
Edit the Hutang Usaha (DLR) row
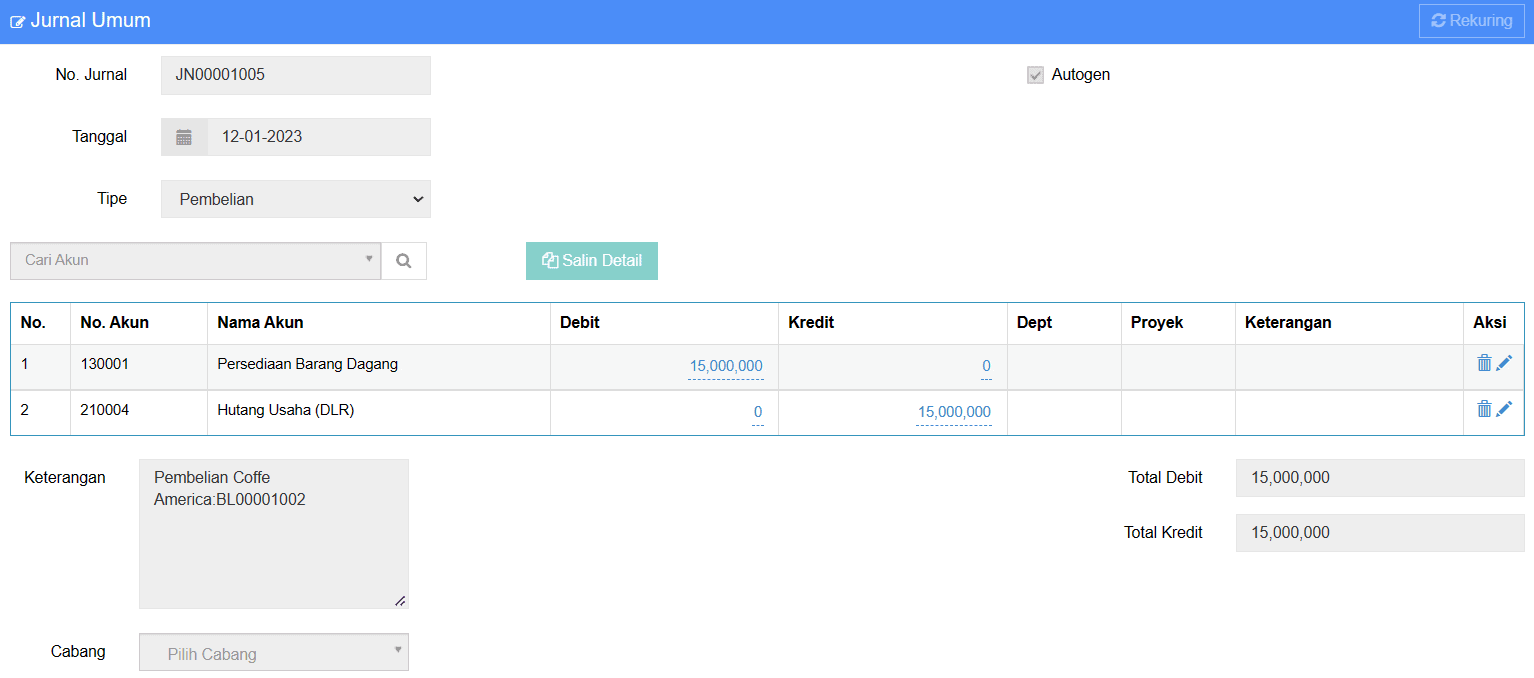[1504, 409]
